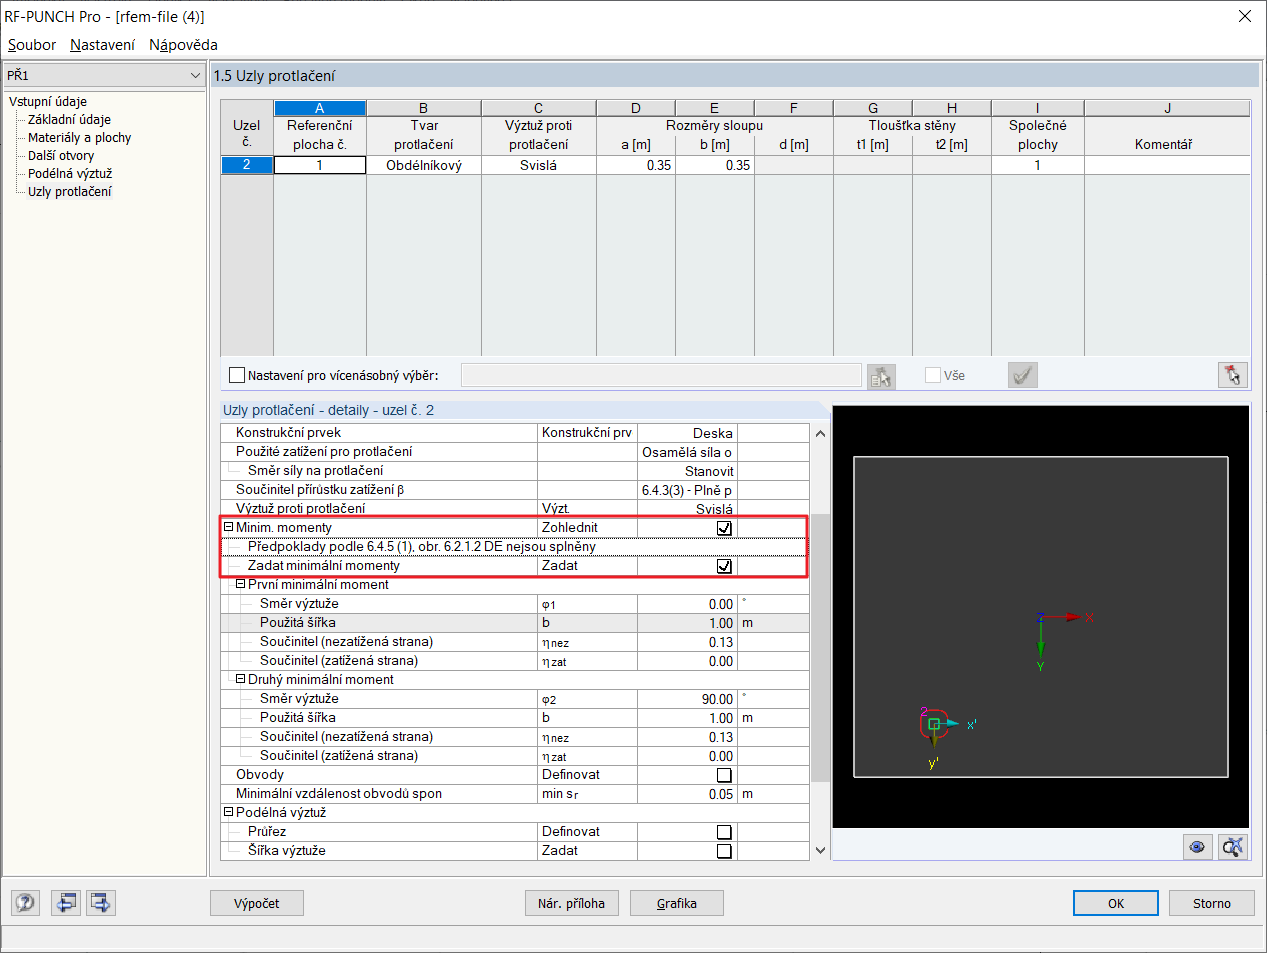Collapse the Podélná výztuž group
Viewport: 1267px width, 953px height.
click(x=228, y=812)
